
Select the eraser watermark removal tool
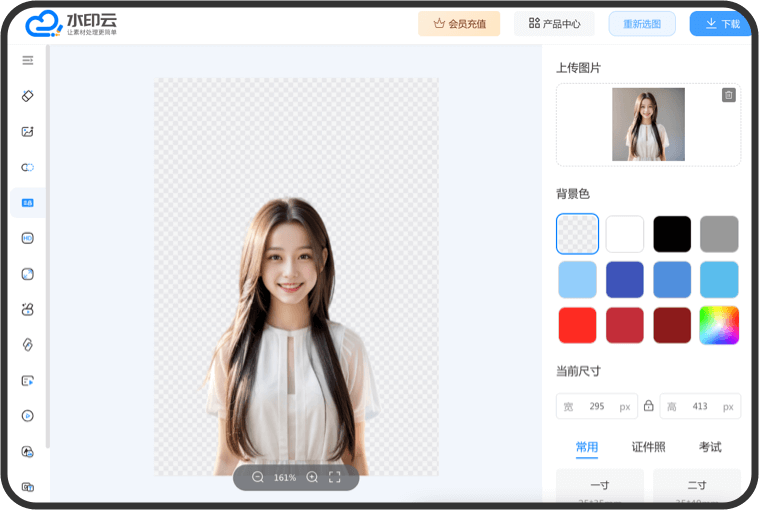[28, 96]
